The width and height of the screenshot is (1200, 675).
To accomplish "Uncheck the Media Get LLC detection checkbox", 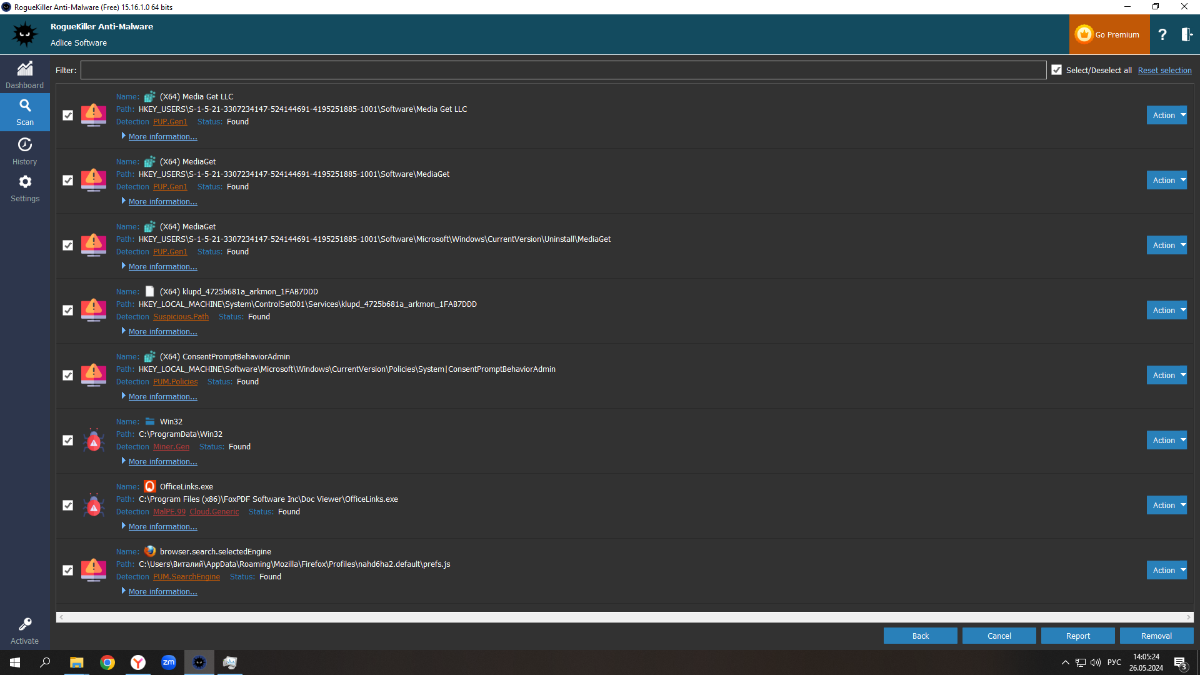I will pos(68,115).
